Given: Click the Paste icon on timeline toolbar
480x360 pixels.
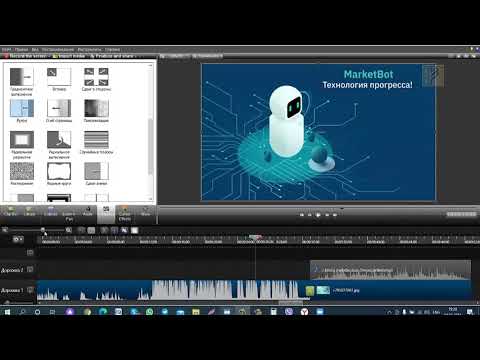Looking at the screenshot, I should pos(134,230).
